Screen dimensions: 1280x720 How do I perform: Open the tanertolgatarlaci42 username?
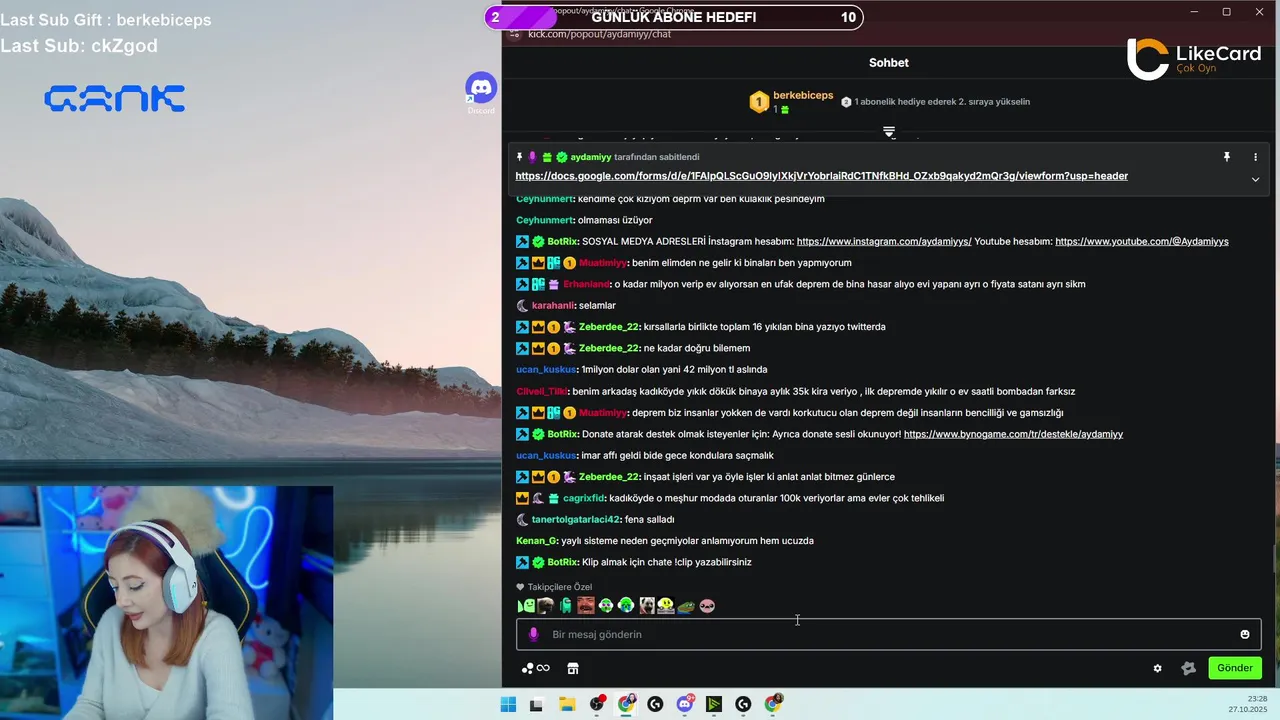576,519
